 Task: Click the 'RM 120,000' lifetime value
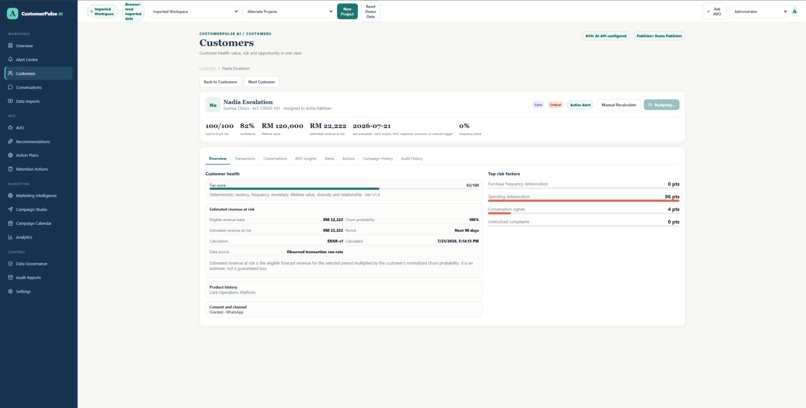[x=282, y=125]
